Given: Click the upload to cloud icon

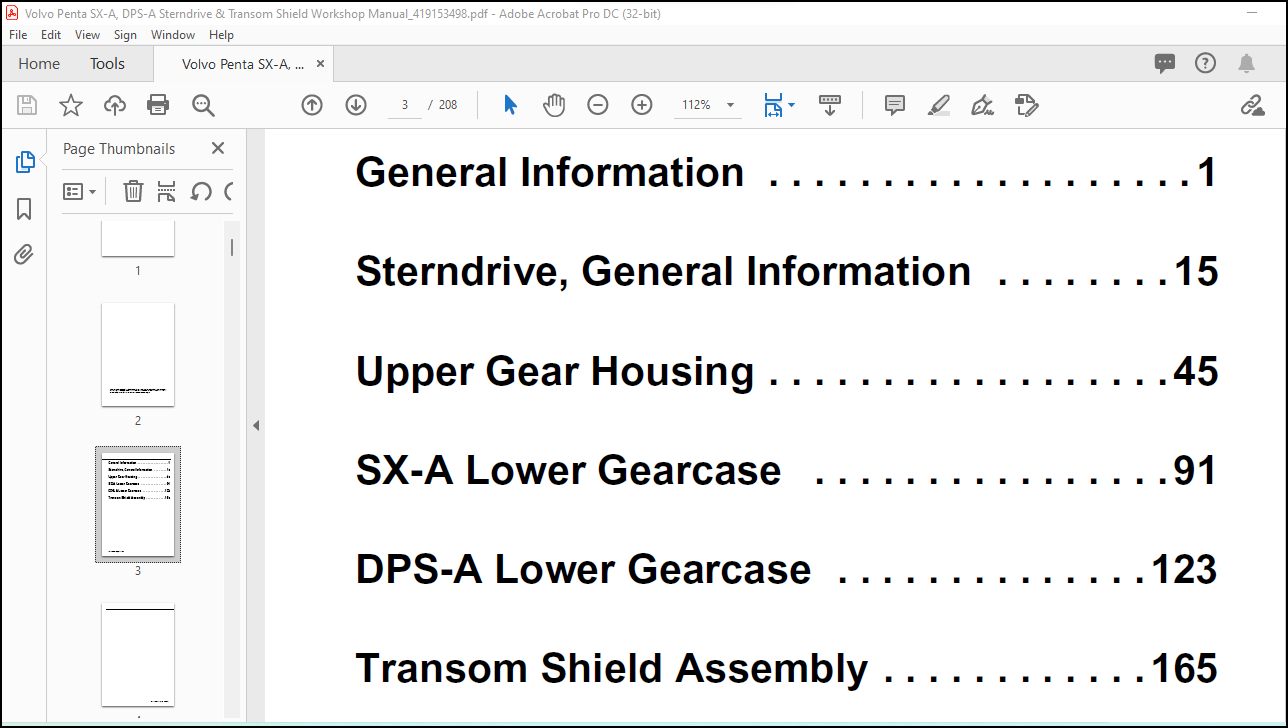Looking at the screenshot, I should point(115,105).
